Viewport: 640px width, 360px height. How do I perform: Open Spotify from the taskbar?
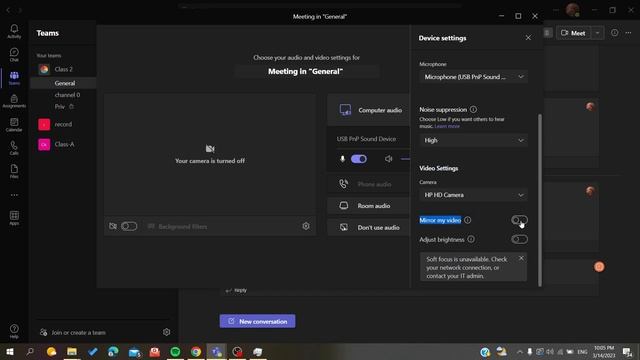click(176, 351)
